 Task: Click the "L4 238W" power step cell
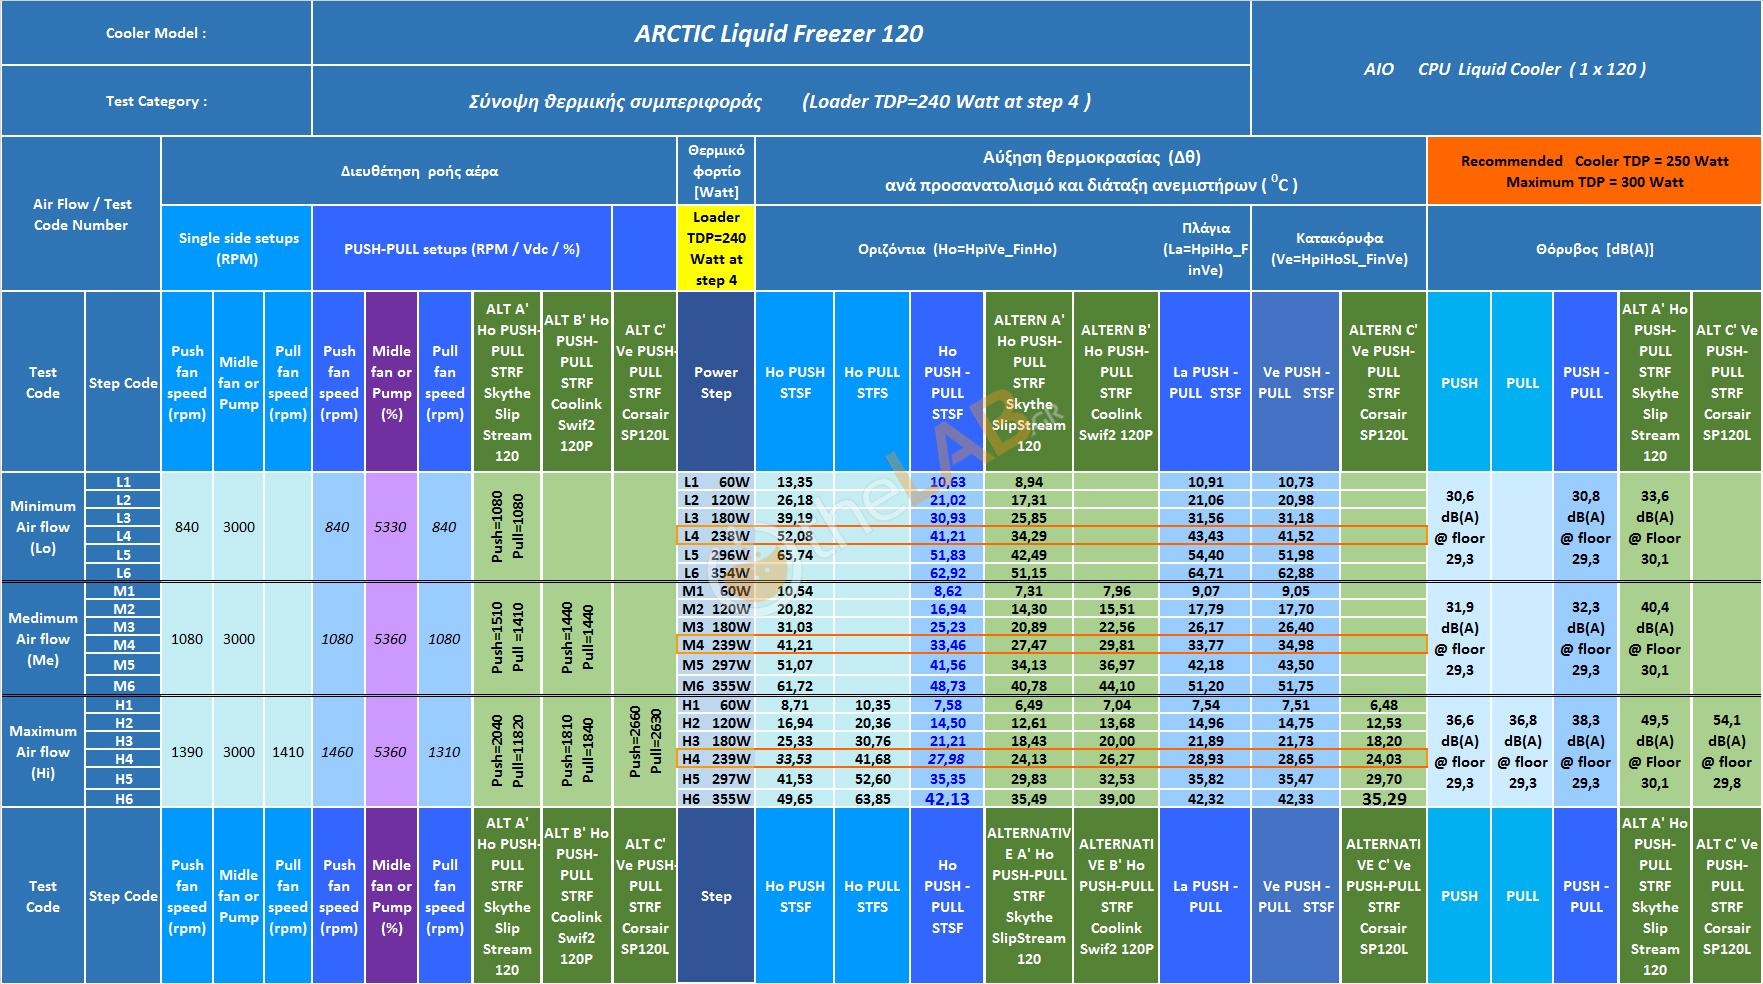click(x=716, y=536)
